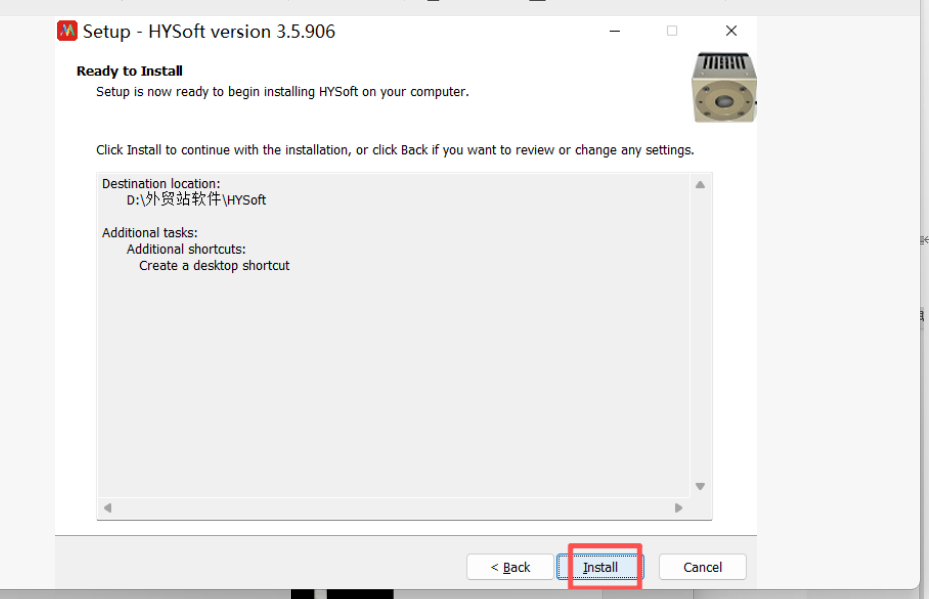Click the "Additional tasks:" line in summary

[150, 233]
